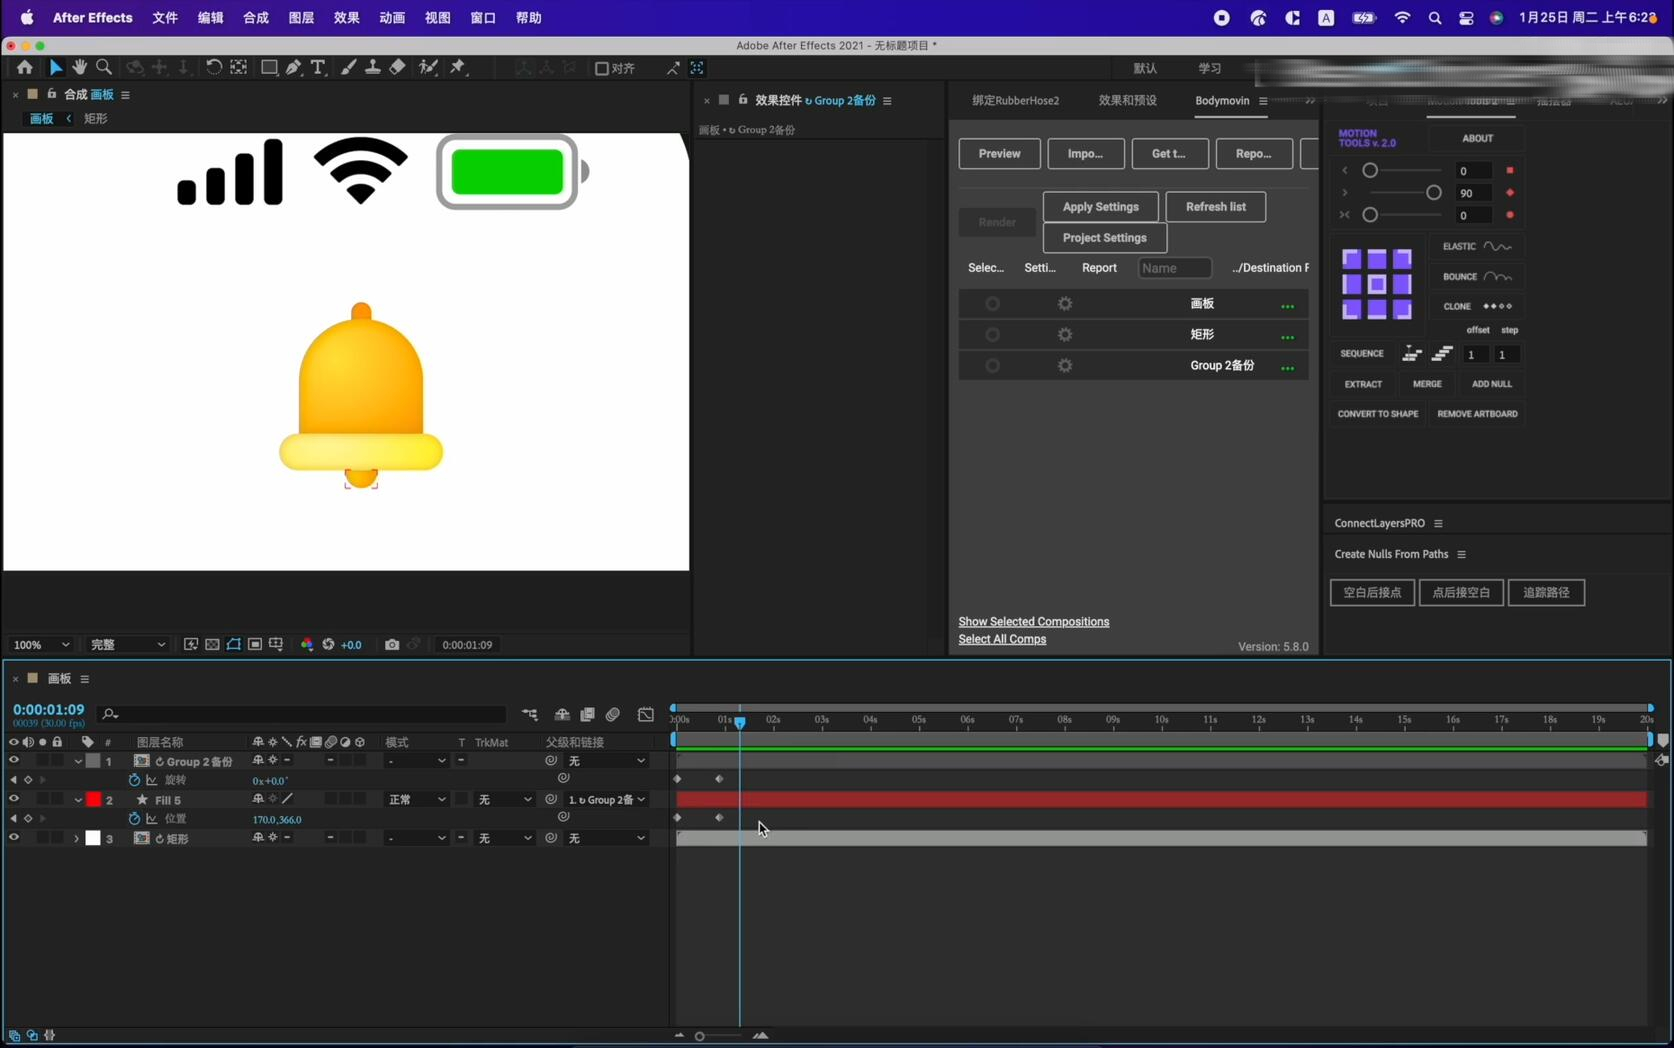Select the Group 2备份 radio in Bodymovin
Viewport: 1674px width, 1048px height.
click(992, 366)
